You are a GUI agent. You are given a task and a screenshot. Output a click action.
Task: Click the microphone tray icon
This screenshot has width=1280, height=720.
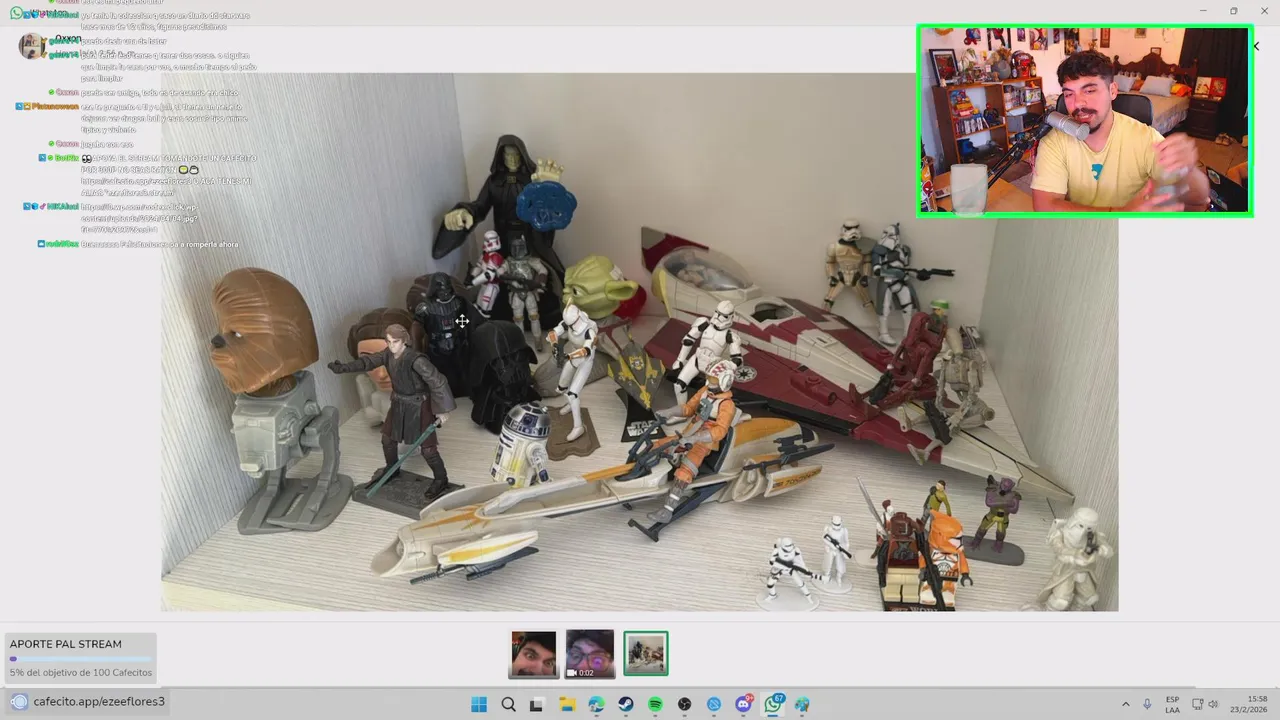coord(1147,705)
